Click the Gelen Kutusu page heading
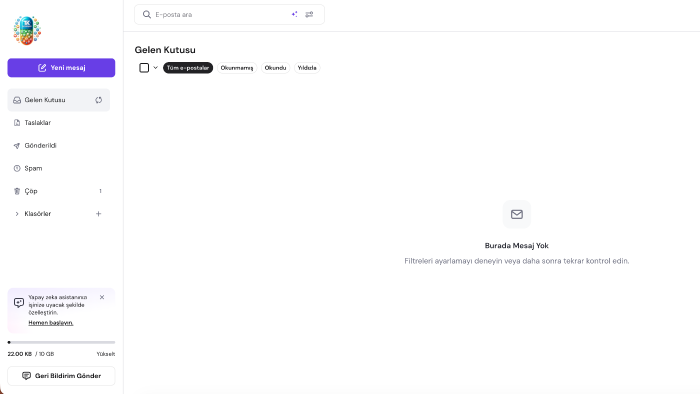The width and height of the screenshot is (700, 394). pos(165,50)
